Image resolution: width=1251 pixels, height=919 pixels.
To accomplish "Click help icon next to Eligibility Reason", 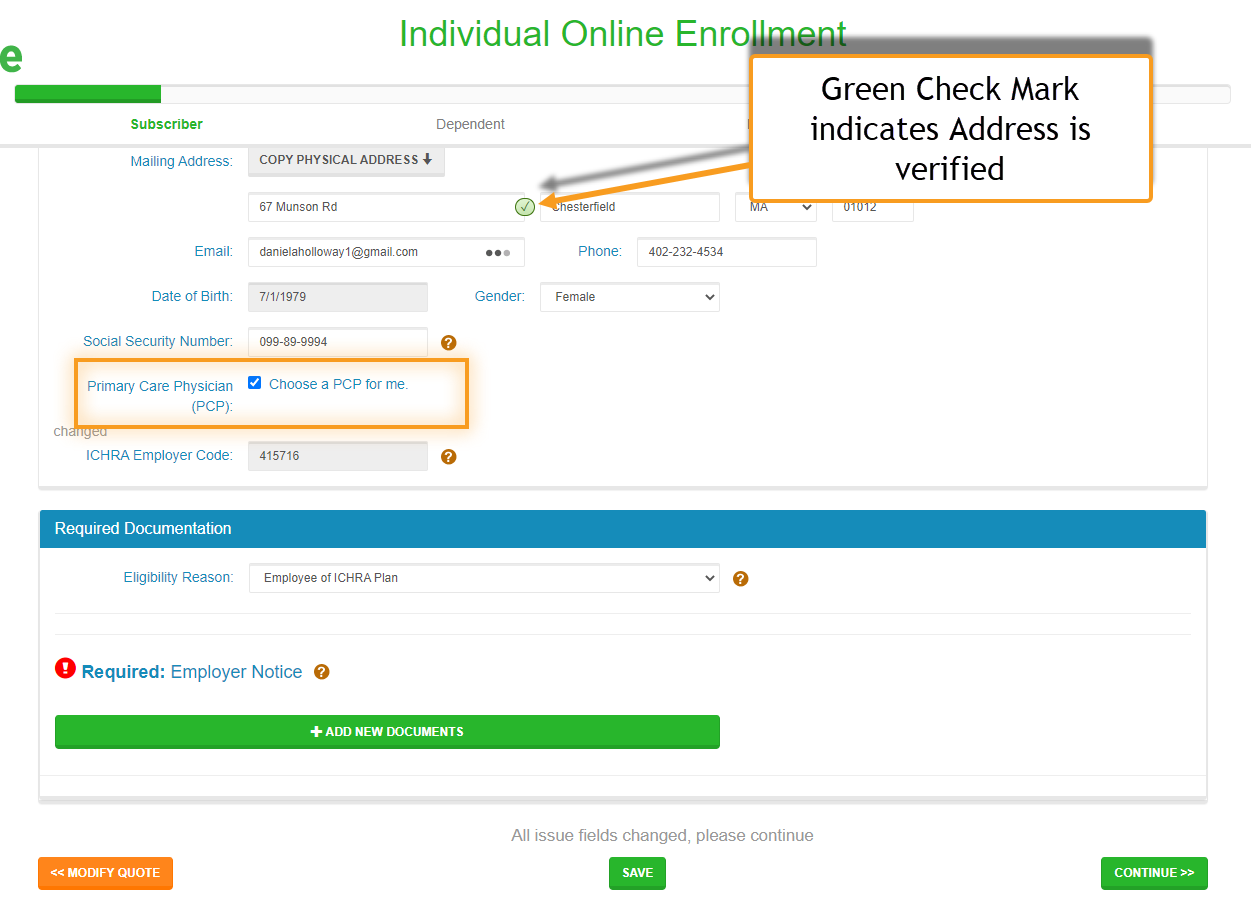I will (740, 578).
